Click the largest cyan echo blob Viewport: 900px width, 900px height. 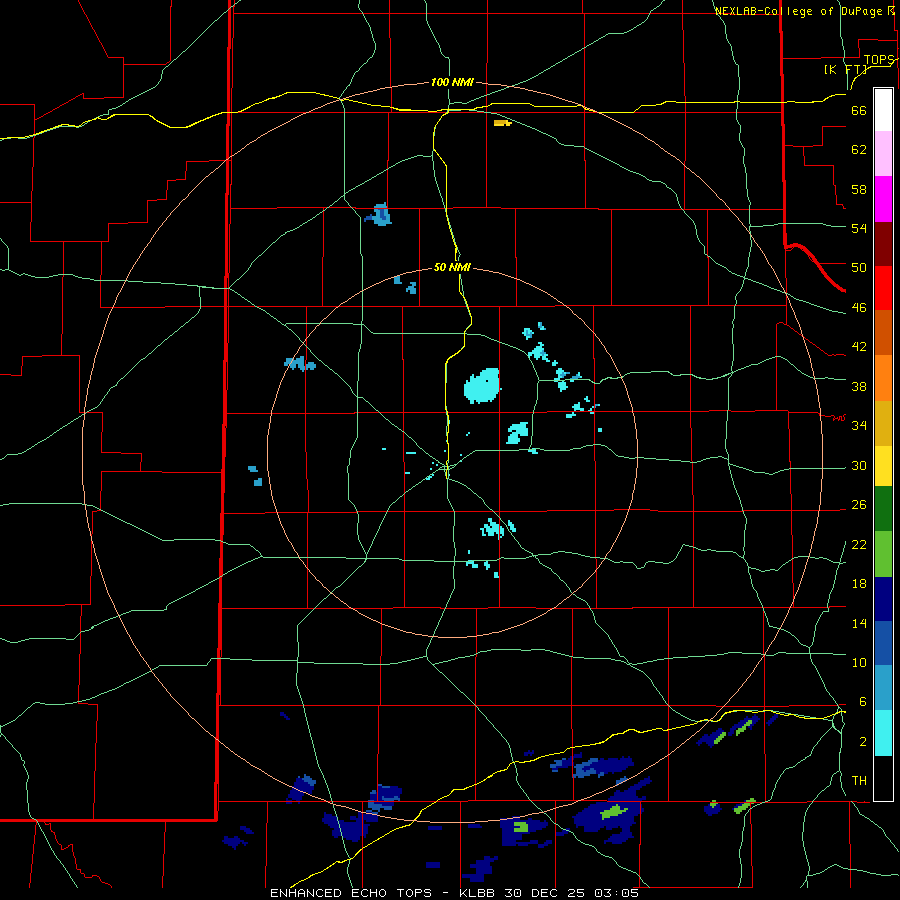[x=481, y=385]
